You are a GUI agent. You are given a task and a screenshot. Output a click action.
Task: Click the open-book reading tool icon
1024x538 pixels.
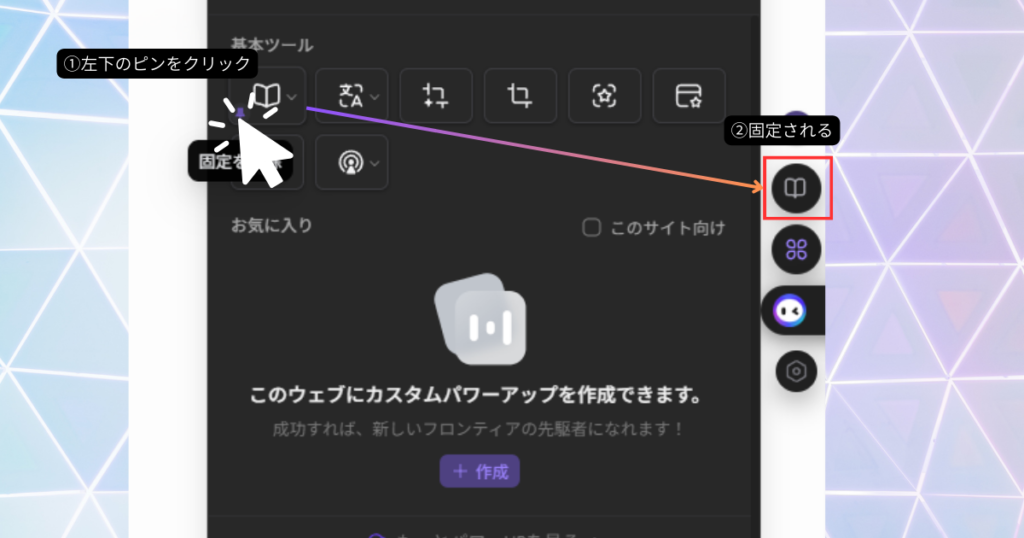pyautogui.click(x=263, y=96)
